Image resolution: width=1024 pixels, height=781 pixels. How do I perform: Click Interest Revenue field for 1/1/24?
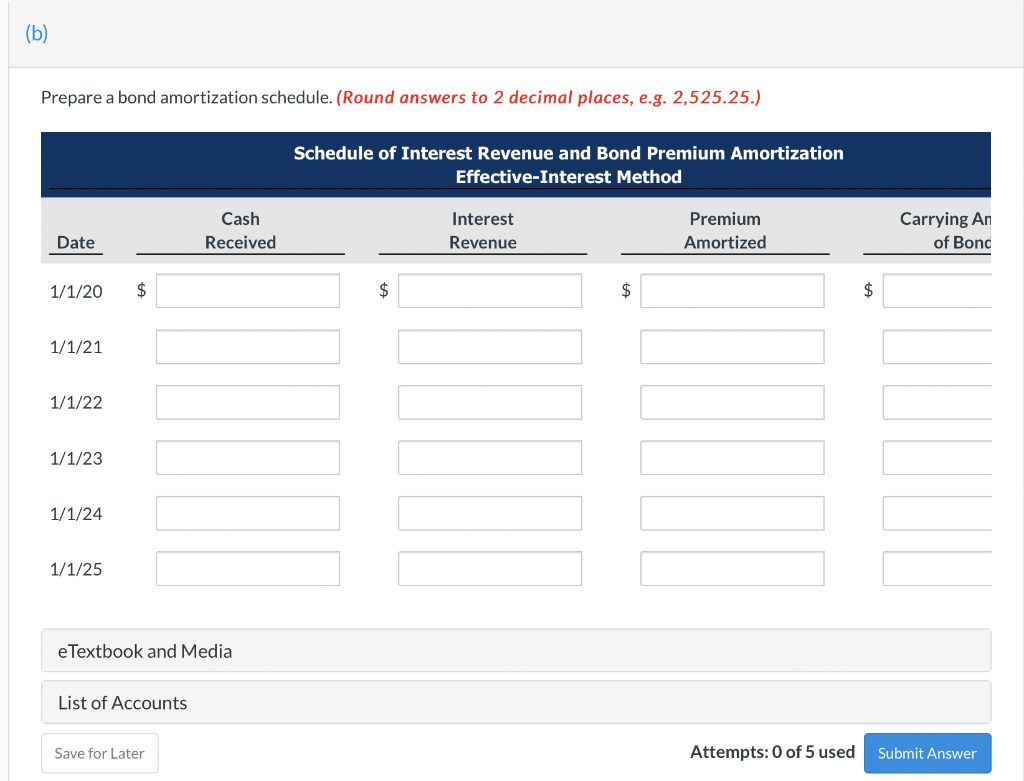pyautogui.click(x=490, y=514)
